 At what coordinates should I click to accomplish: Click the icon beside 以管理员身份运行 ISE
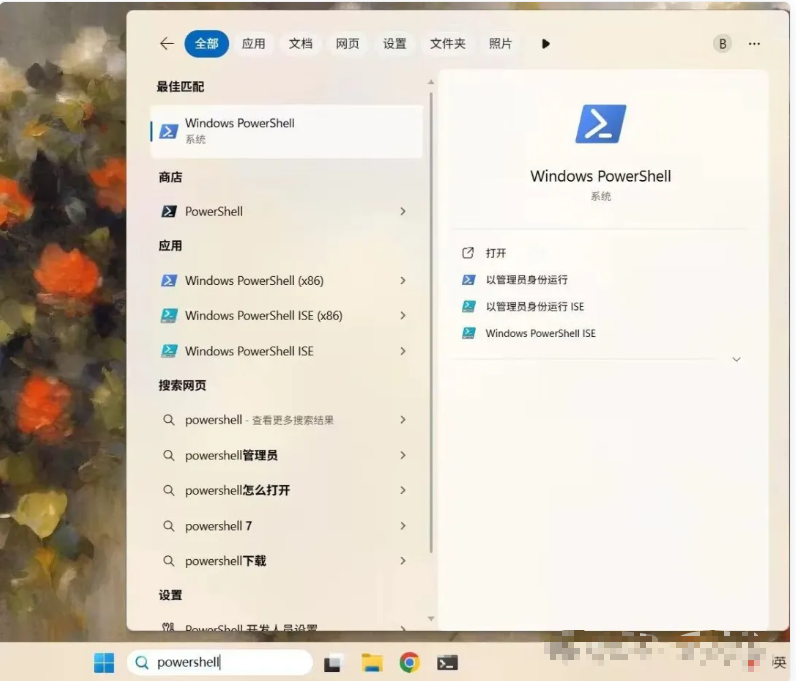468,307
